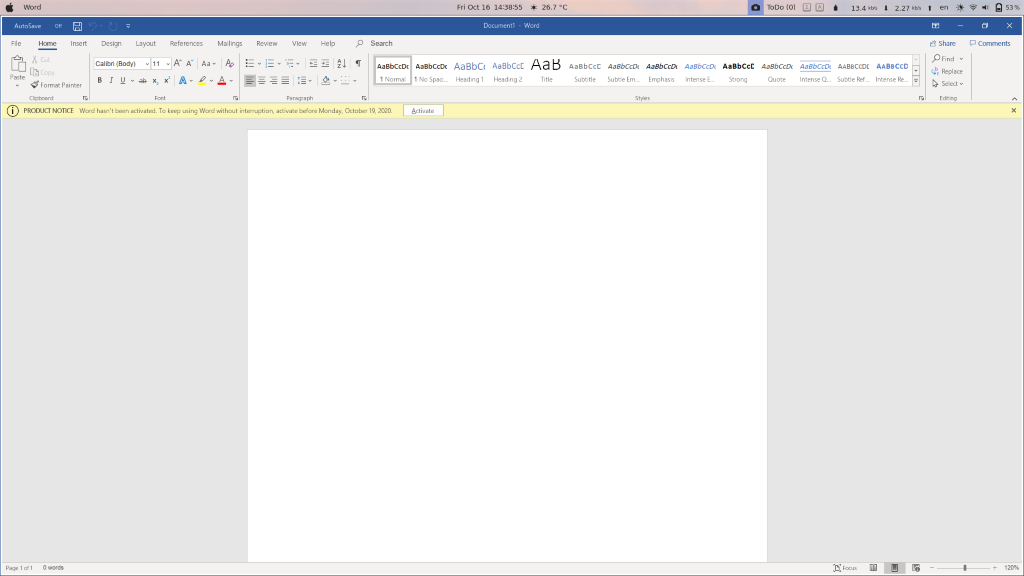Click the 120% zoom level

coord(1012,568)
